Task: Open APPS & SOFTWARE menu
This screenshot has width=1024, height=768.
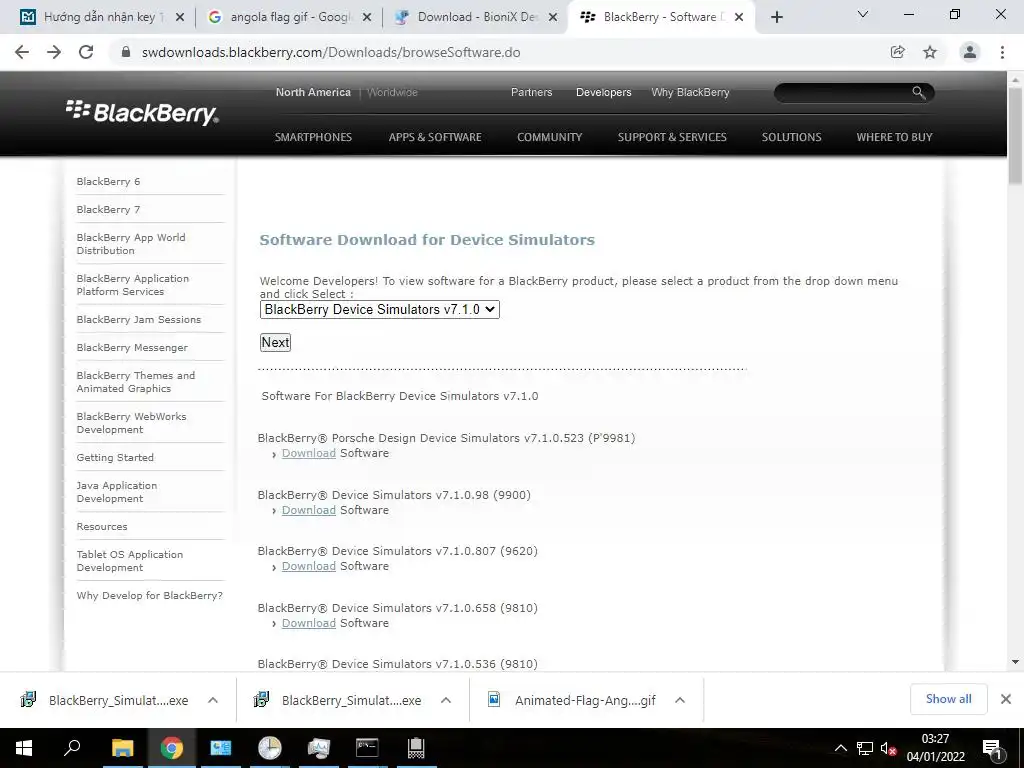Action: [435, 137]
